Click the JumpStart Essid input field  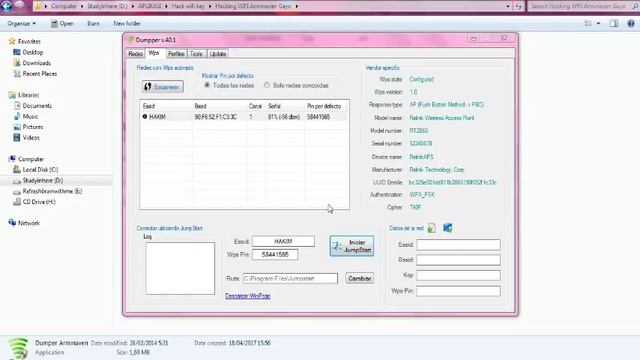point(283,242)
